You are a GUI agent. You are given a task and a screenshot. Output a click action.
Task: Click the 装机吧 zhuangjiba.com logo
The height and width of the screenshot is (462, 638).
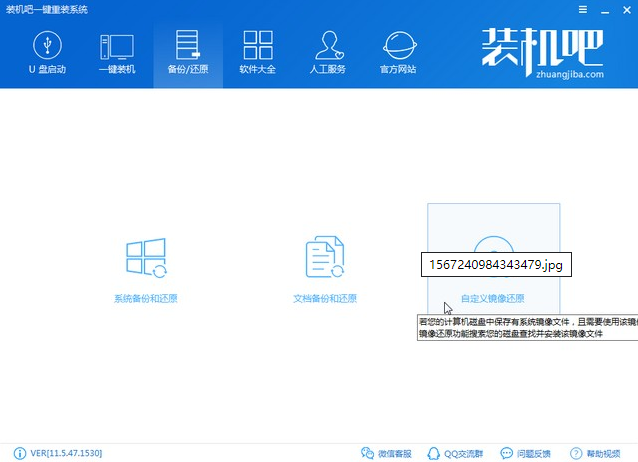tap(543, 53)
